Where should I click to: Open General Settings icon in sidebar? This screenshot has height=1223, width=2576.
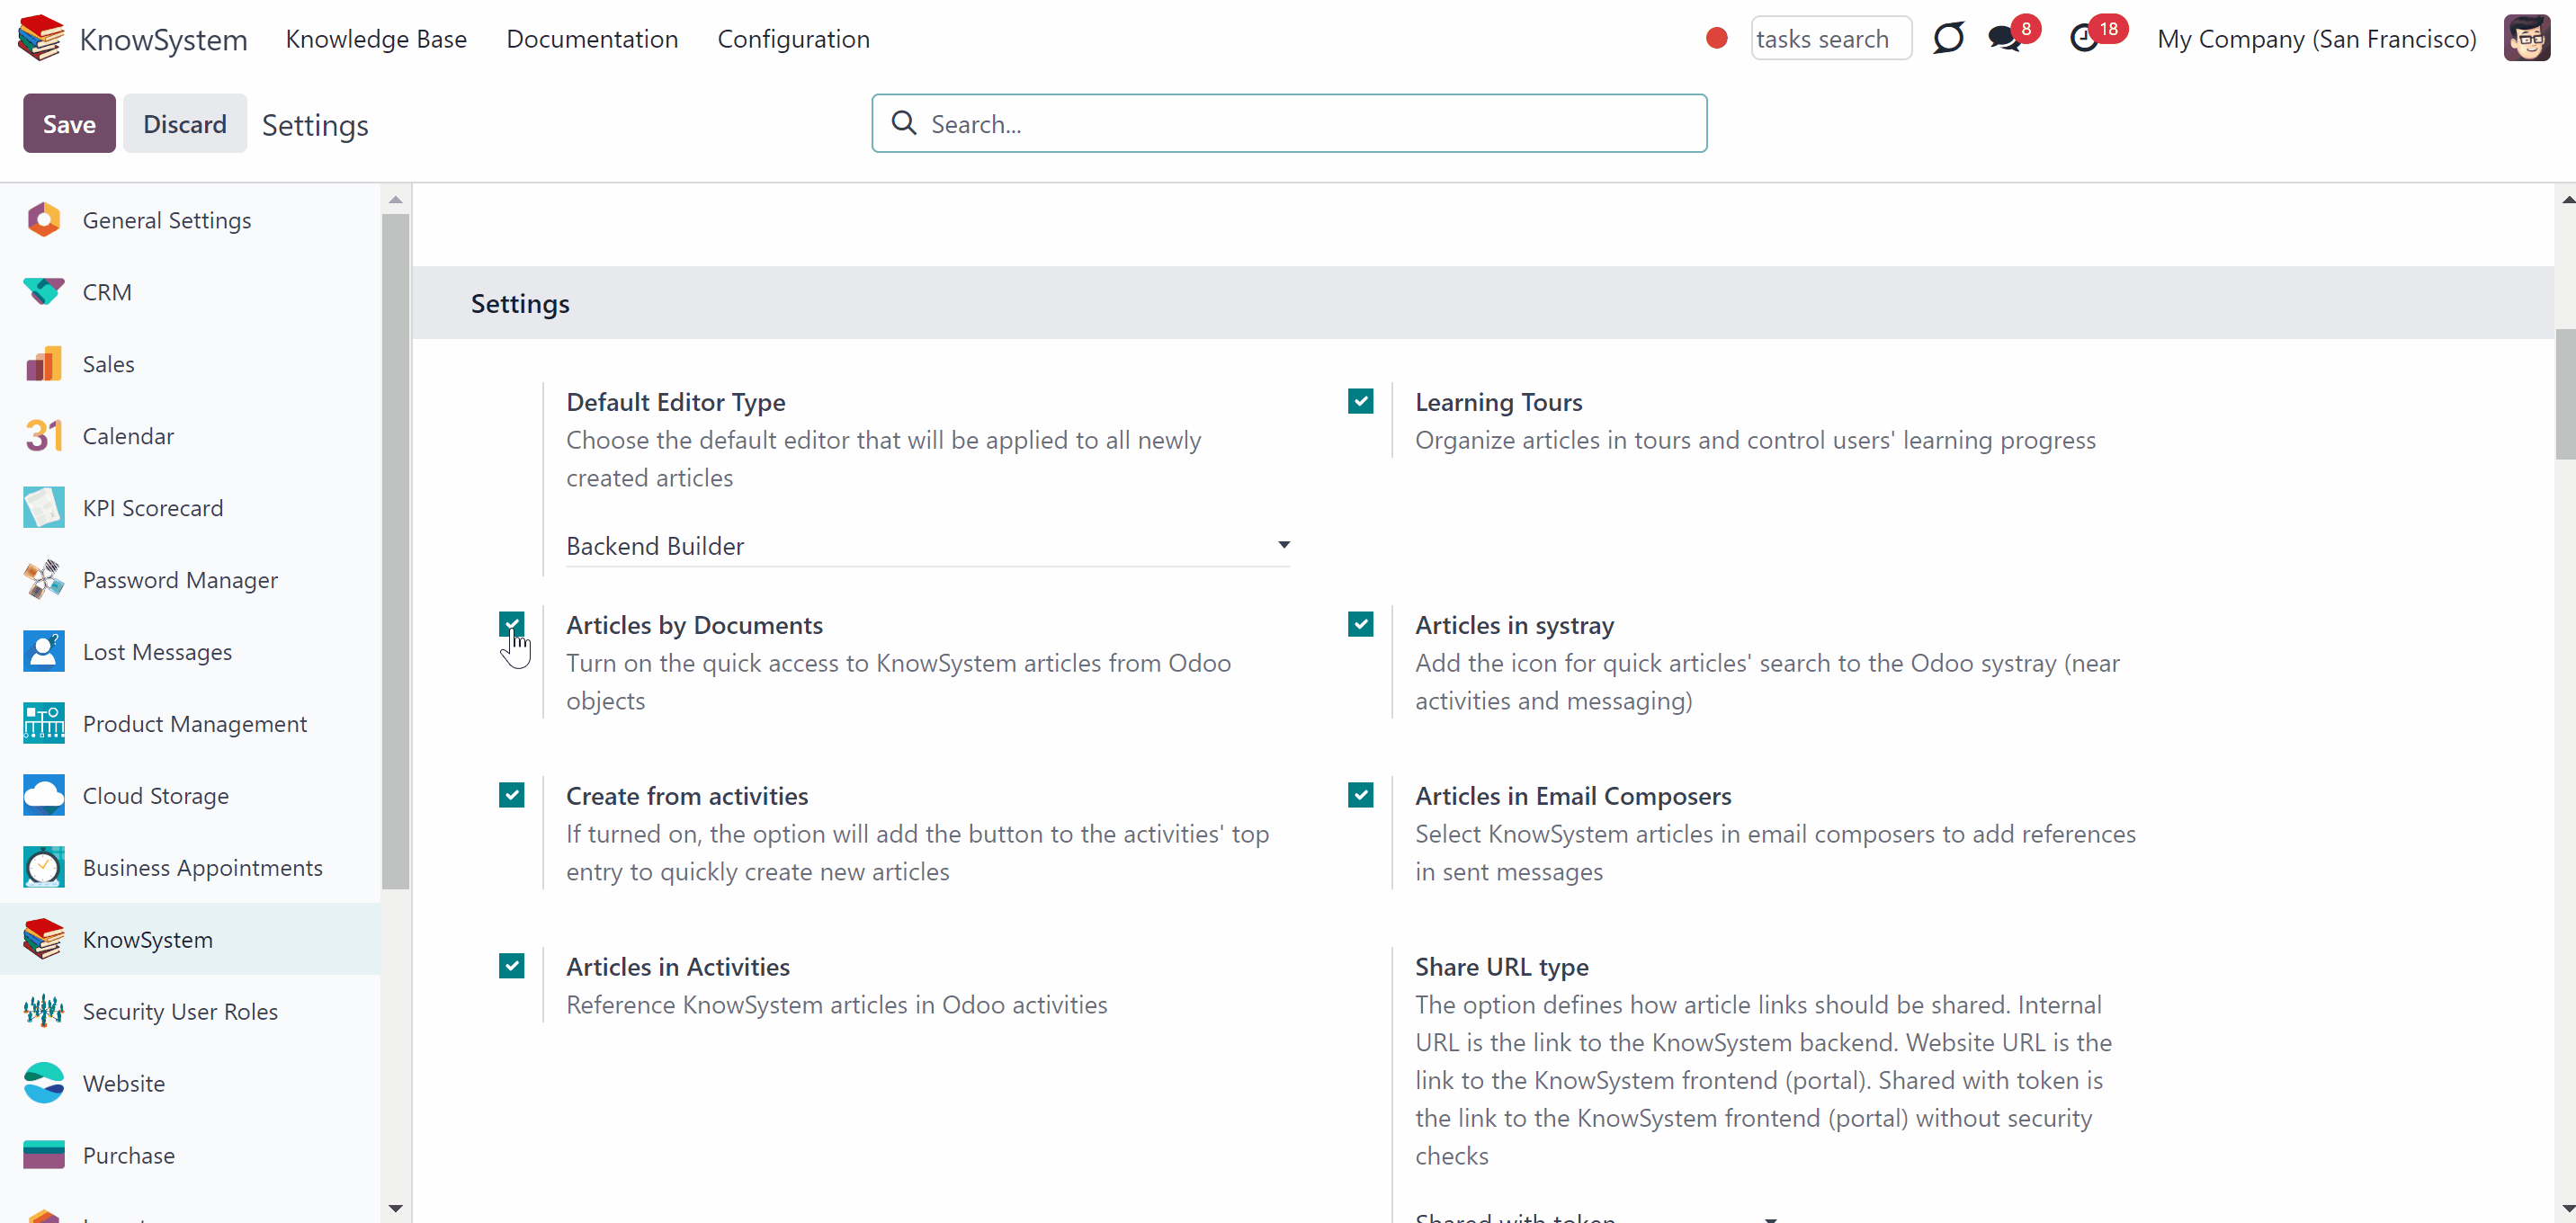point(44,220)
